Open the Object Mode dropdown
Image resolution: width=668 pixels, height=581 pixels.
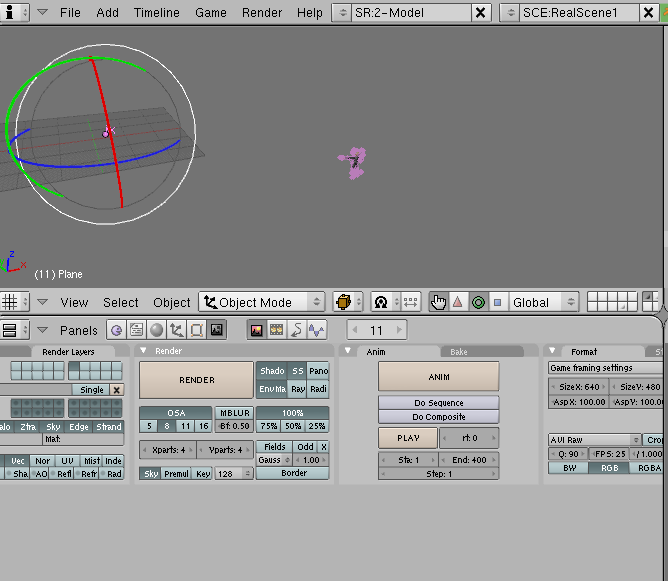click(262, 302)
